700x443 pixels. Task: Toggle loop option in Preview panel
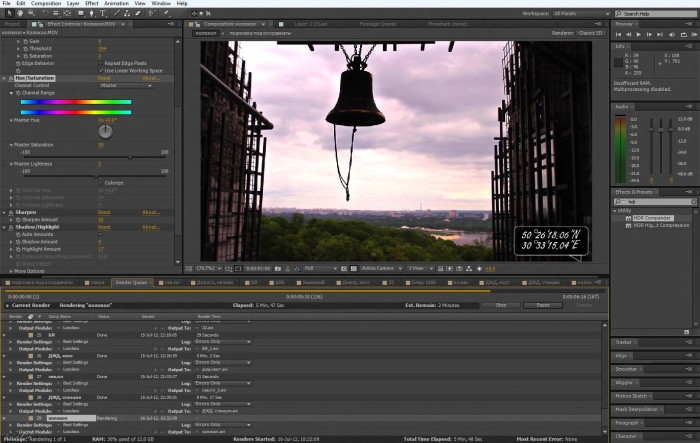[683, 34]
